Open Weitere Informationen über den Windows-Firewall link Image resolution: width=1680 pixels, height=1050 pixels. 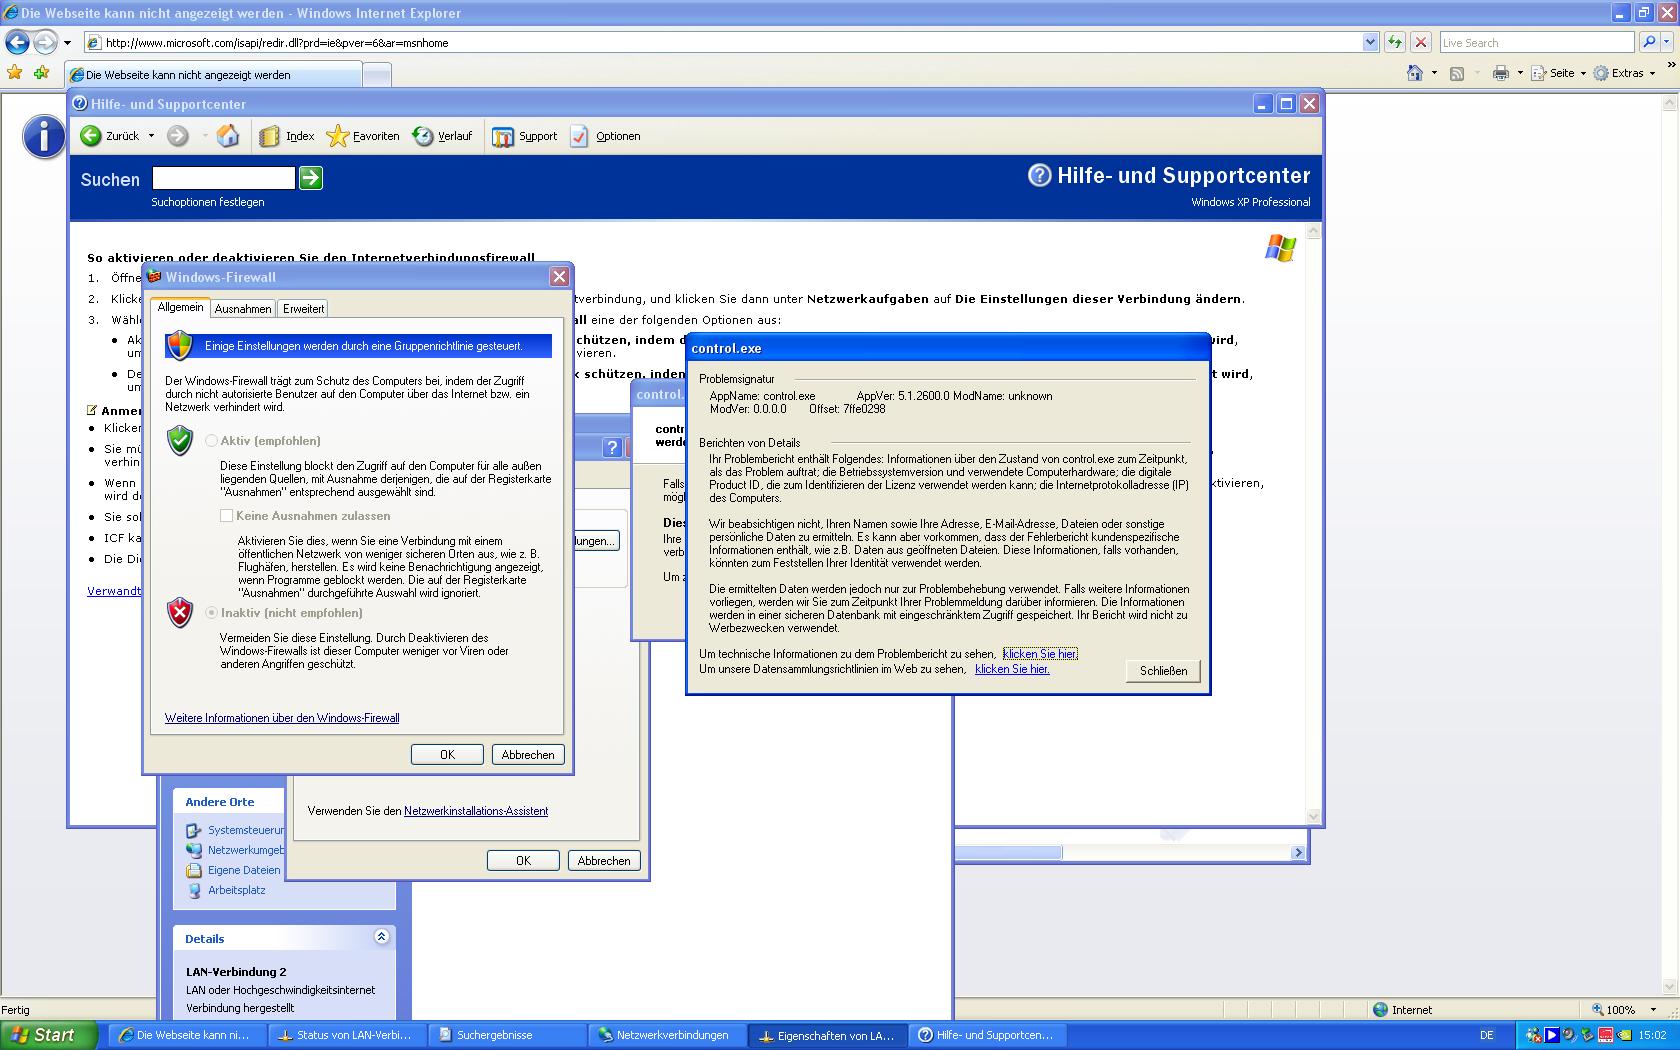click(282, 718)
